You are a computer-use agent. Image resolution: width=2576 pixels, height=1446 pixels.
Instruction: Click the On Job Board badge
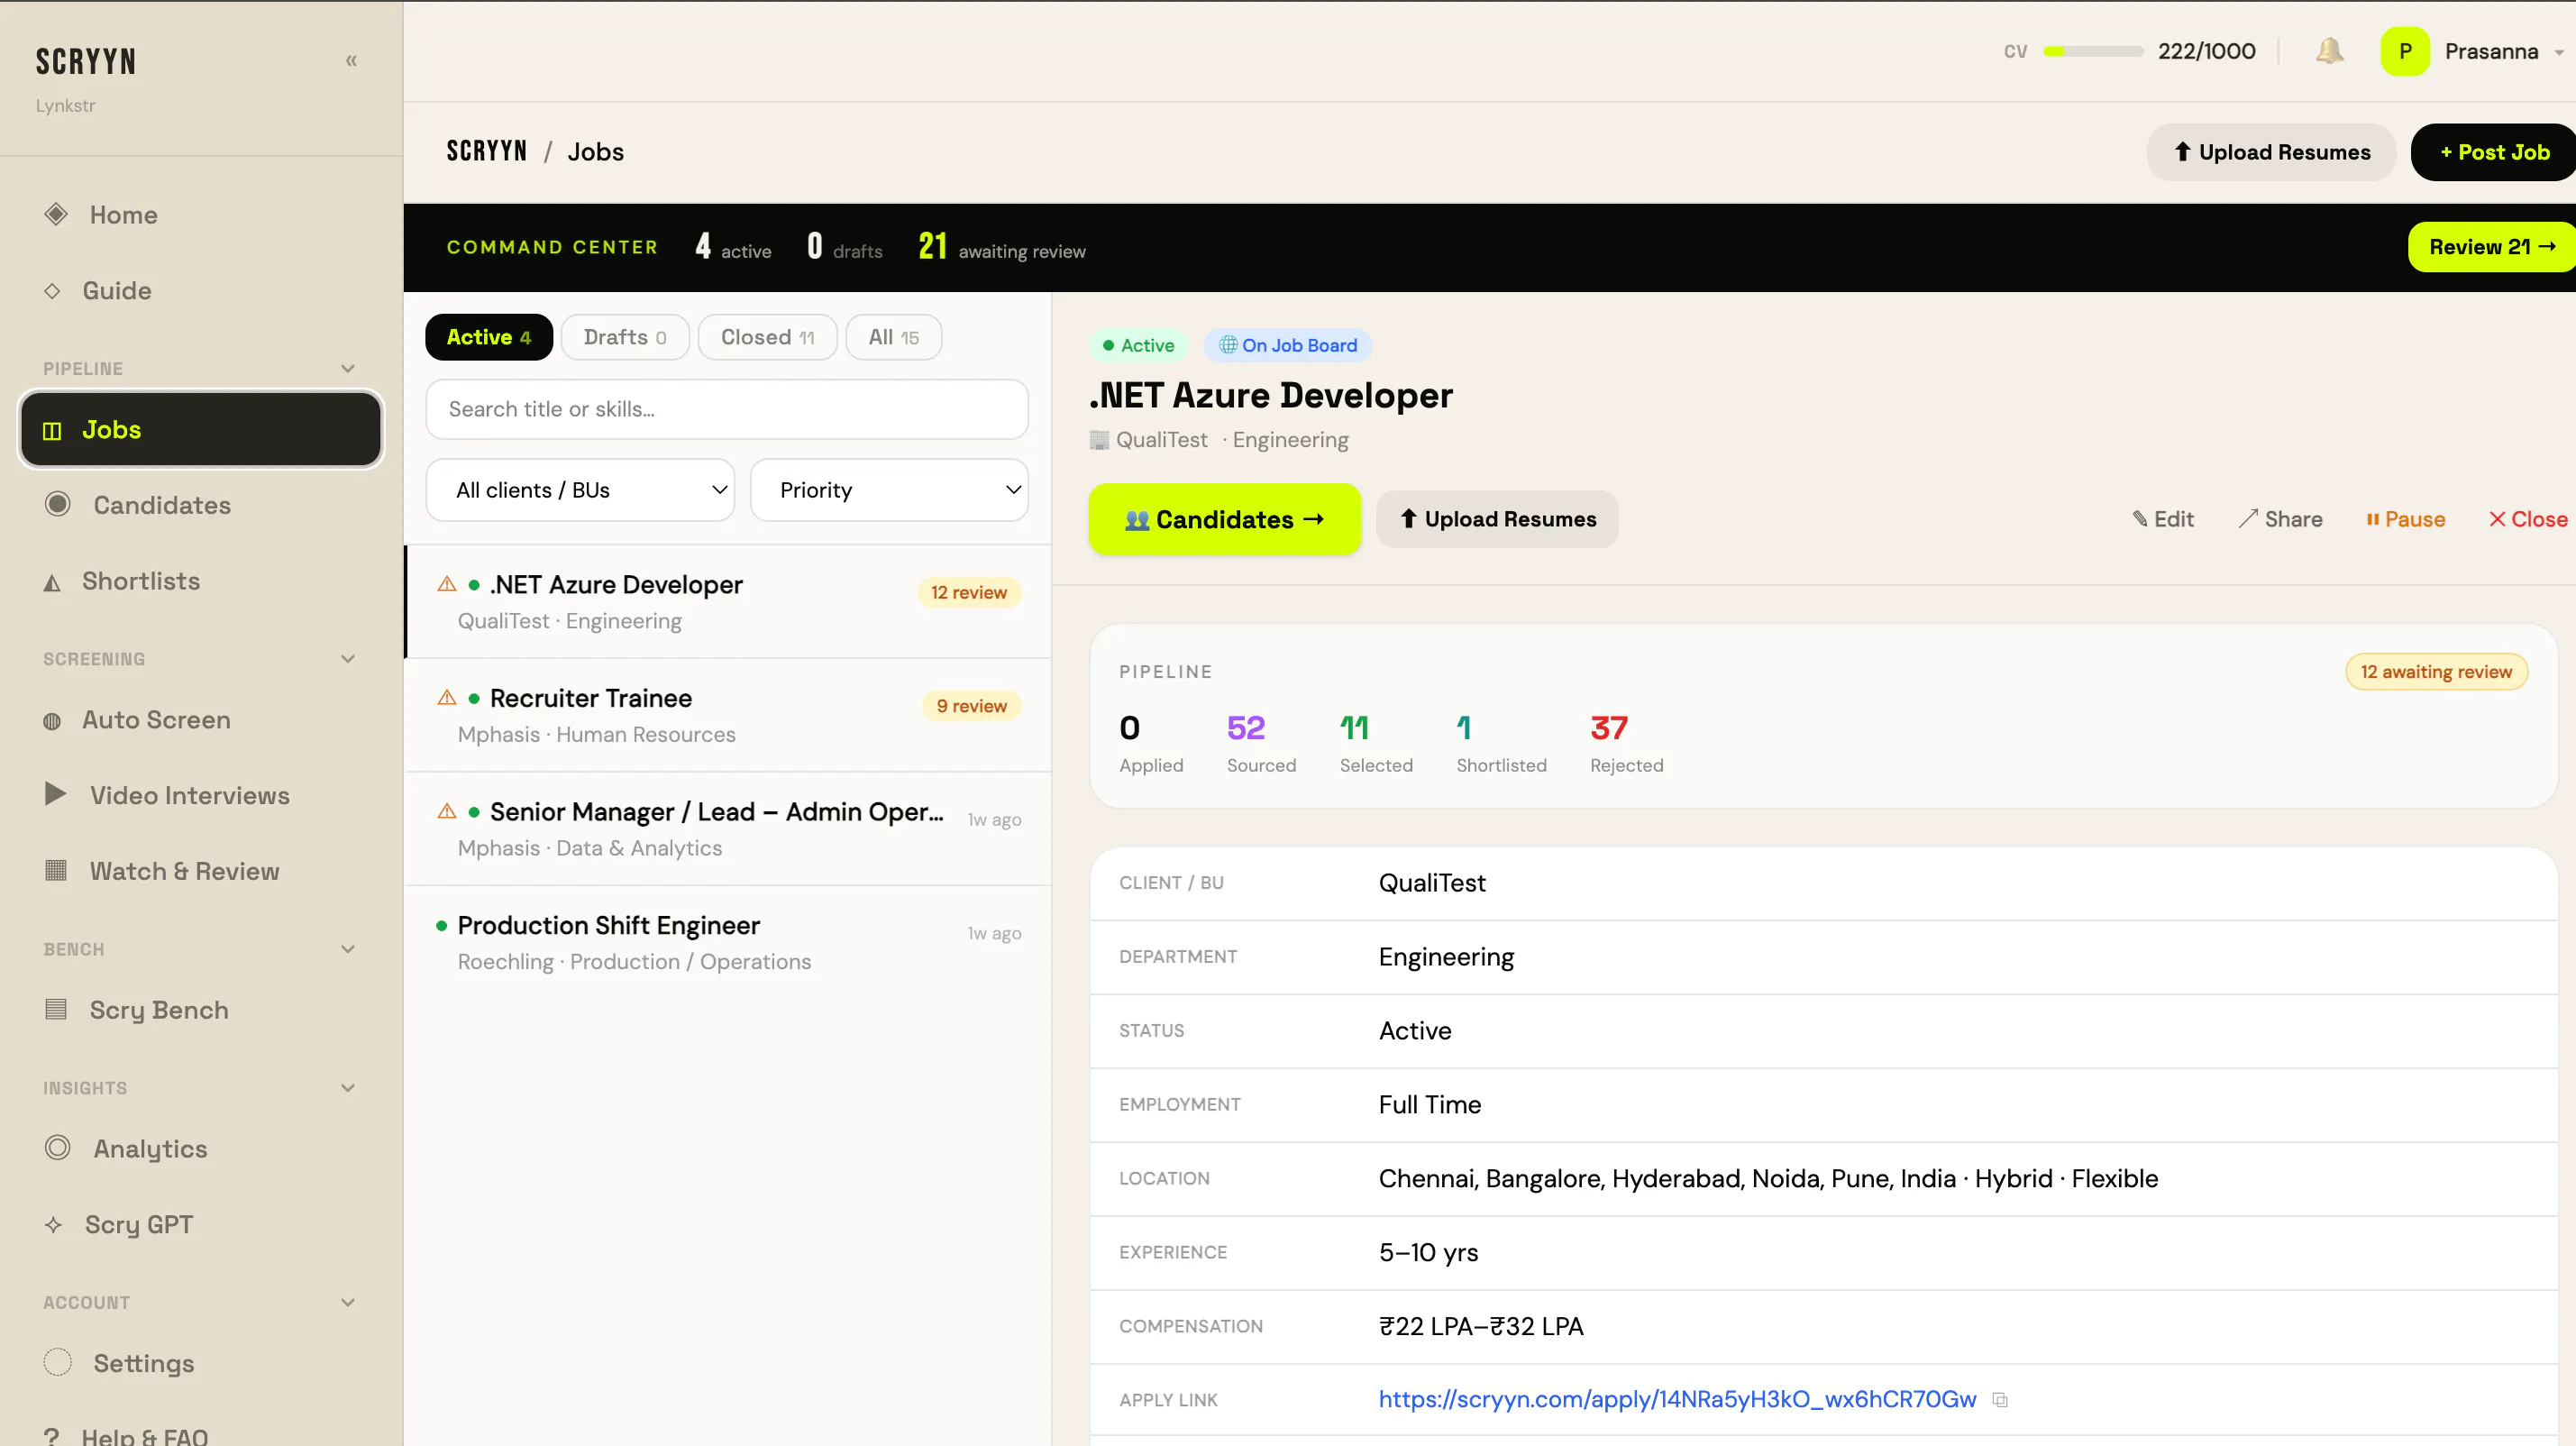[x=1288, y=345]
